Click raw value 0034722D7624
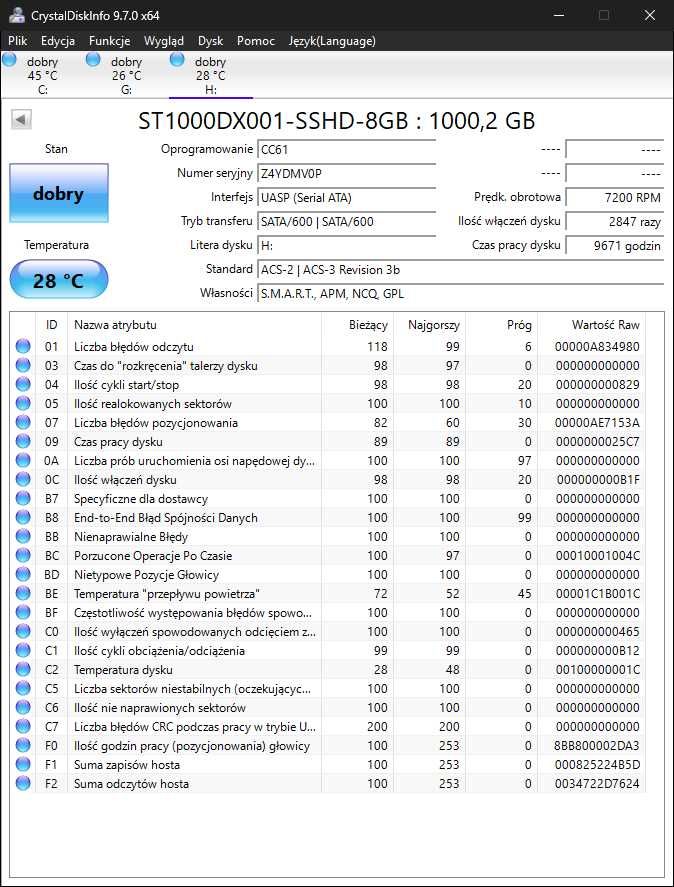674x887 pixels. click(x=597, y=783)
